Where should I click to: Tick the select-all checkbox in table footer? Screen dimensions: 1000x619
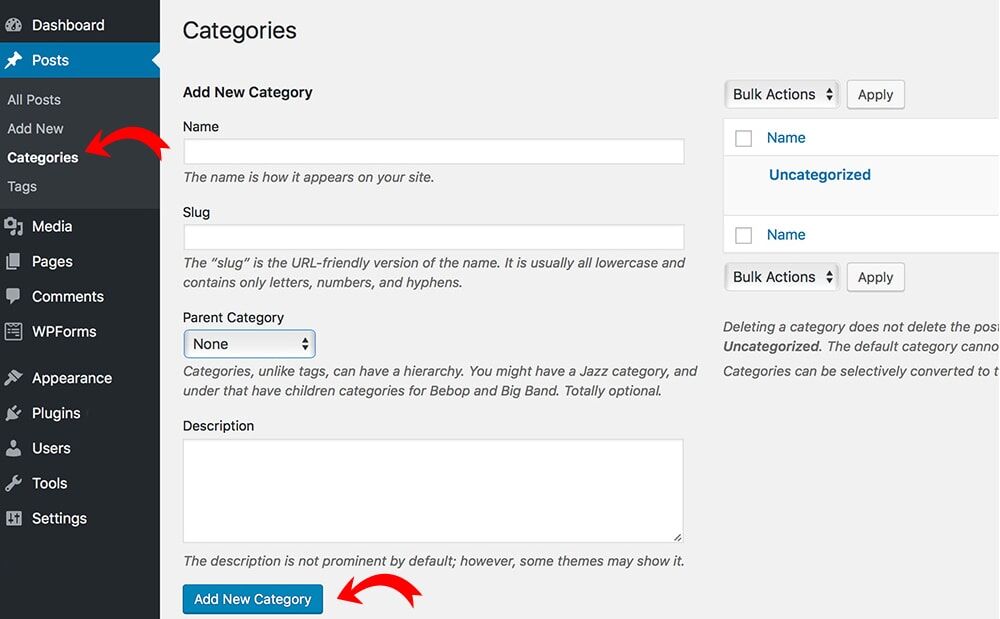click(x=743, y=235)
